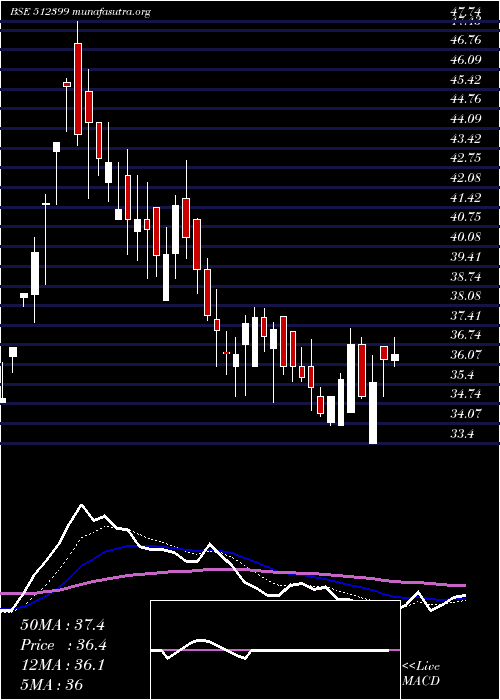Click the 5MA : 36 readout
The height and width of the screenshot is (700, 500).
pyautogui.click(x=52, y=684)
